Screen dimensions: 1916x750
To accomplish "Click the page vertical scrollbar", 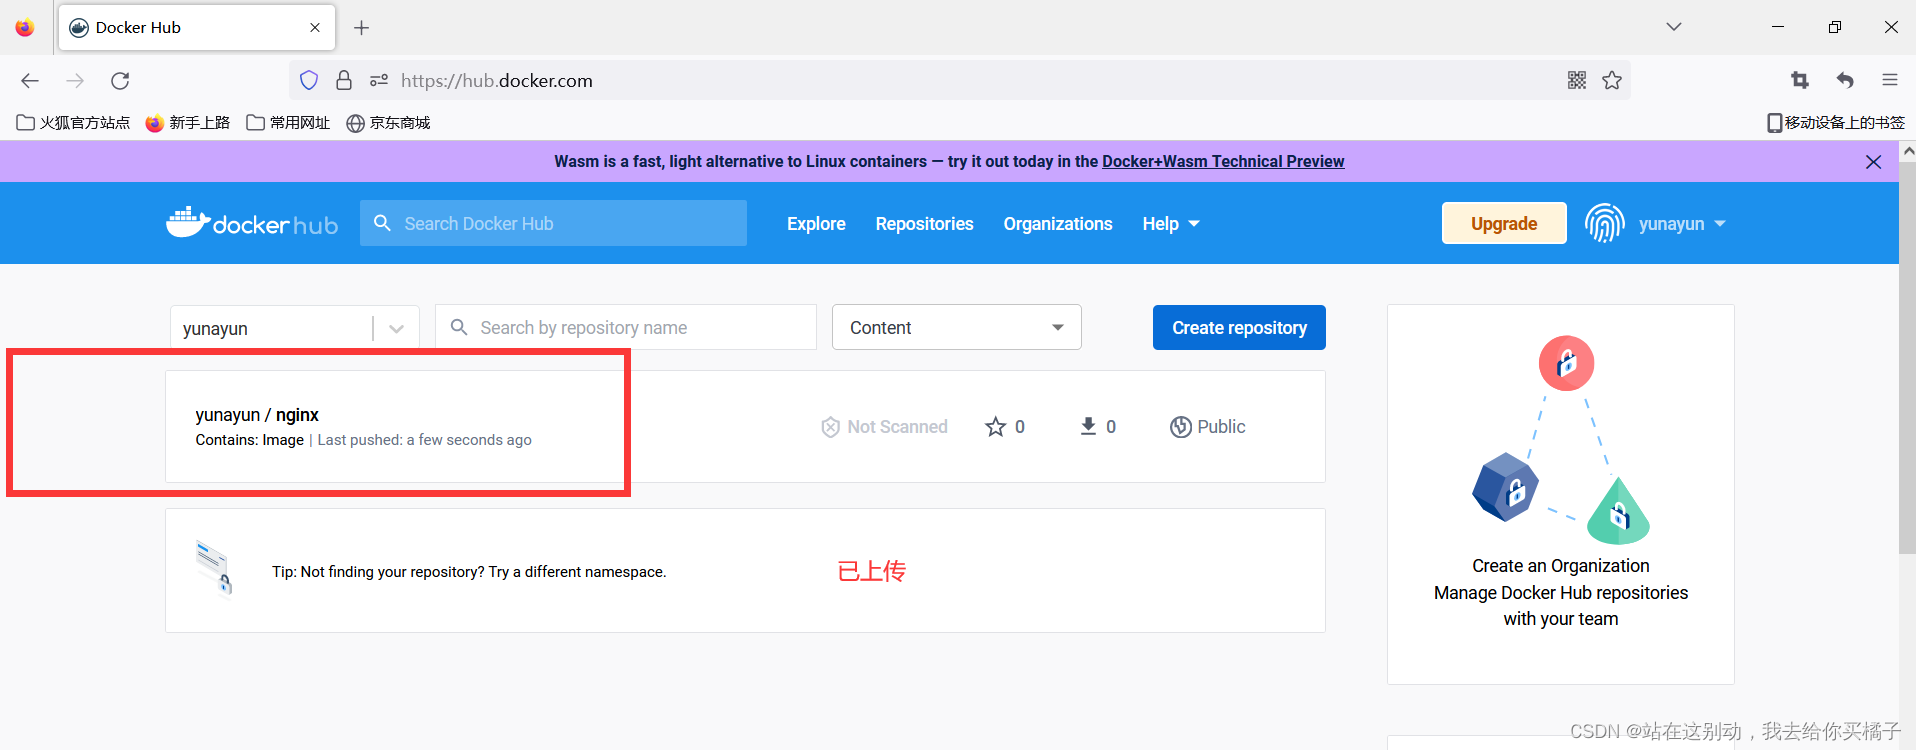I will (1907, 358).
